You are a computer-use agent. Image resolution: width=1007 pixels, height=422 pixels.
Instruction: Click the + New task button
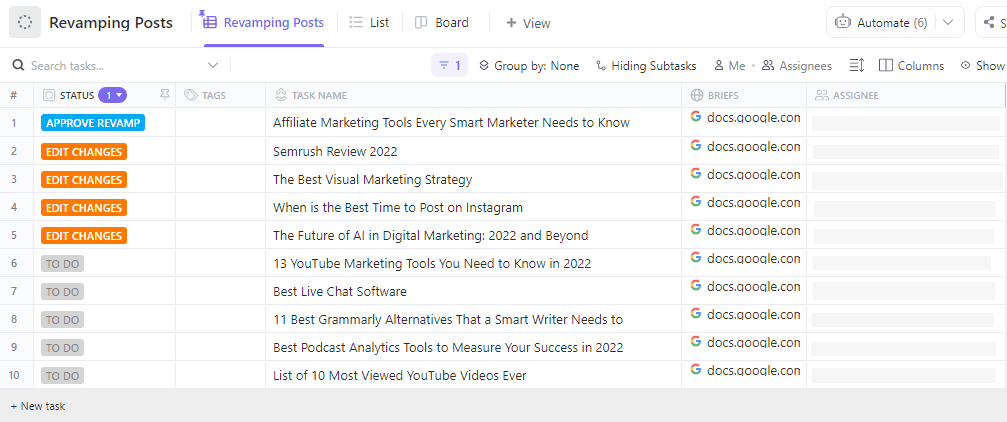click(38, 406)
